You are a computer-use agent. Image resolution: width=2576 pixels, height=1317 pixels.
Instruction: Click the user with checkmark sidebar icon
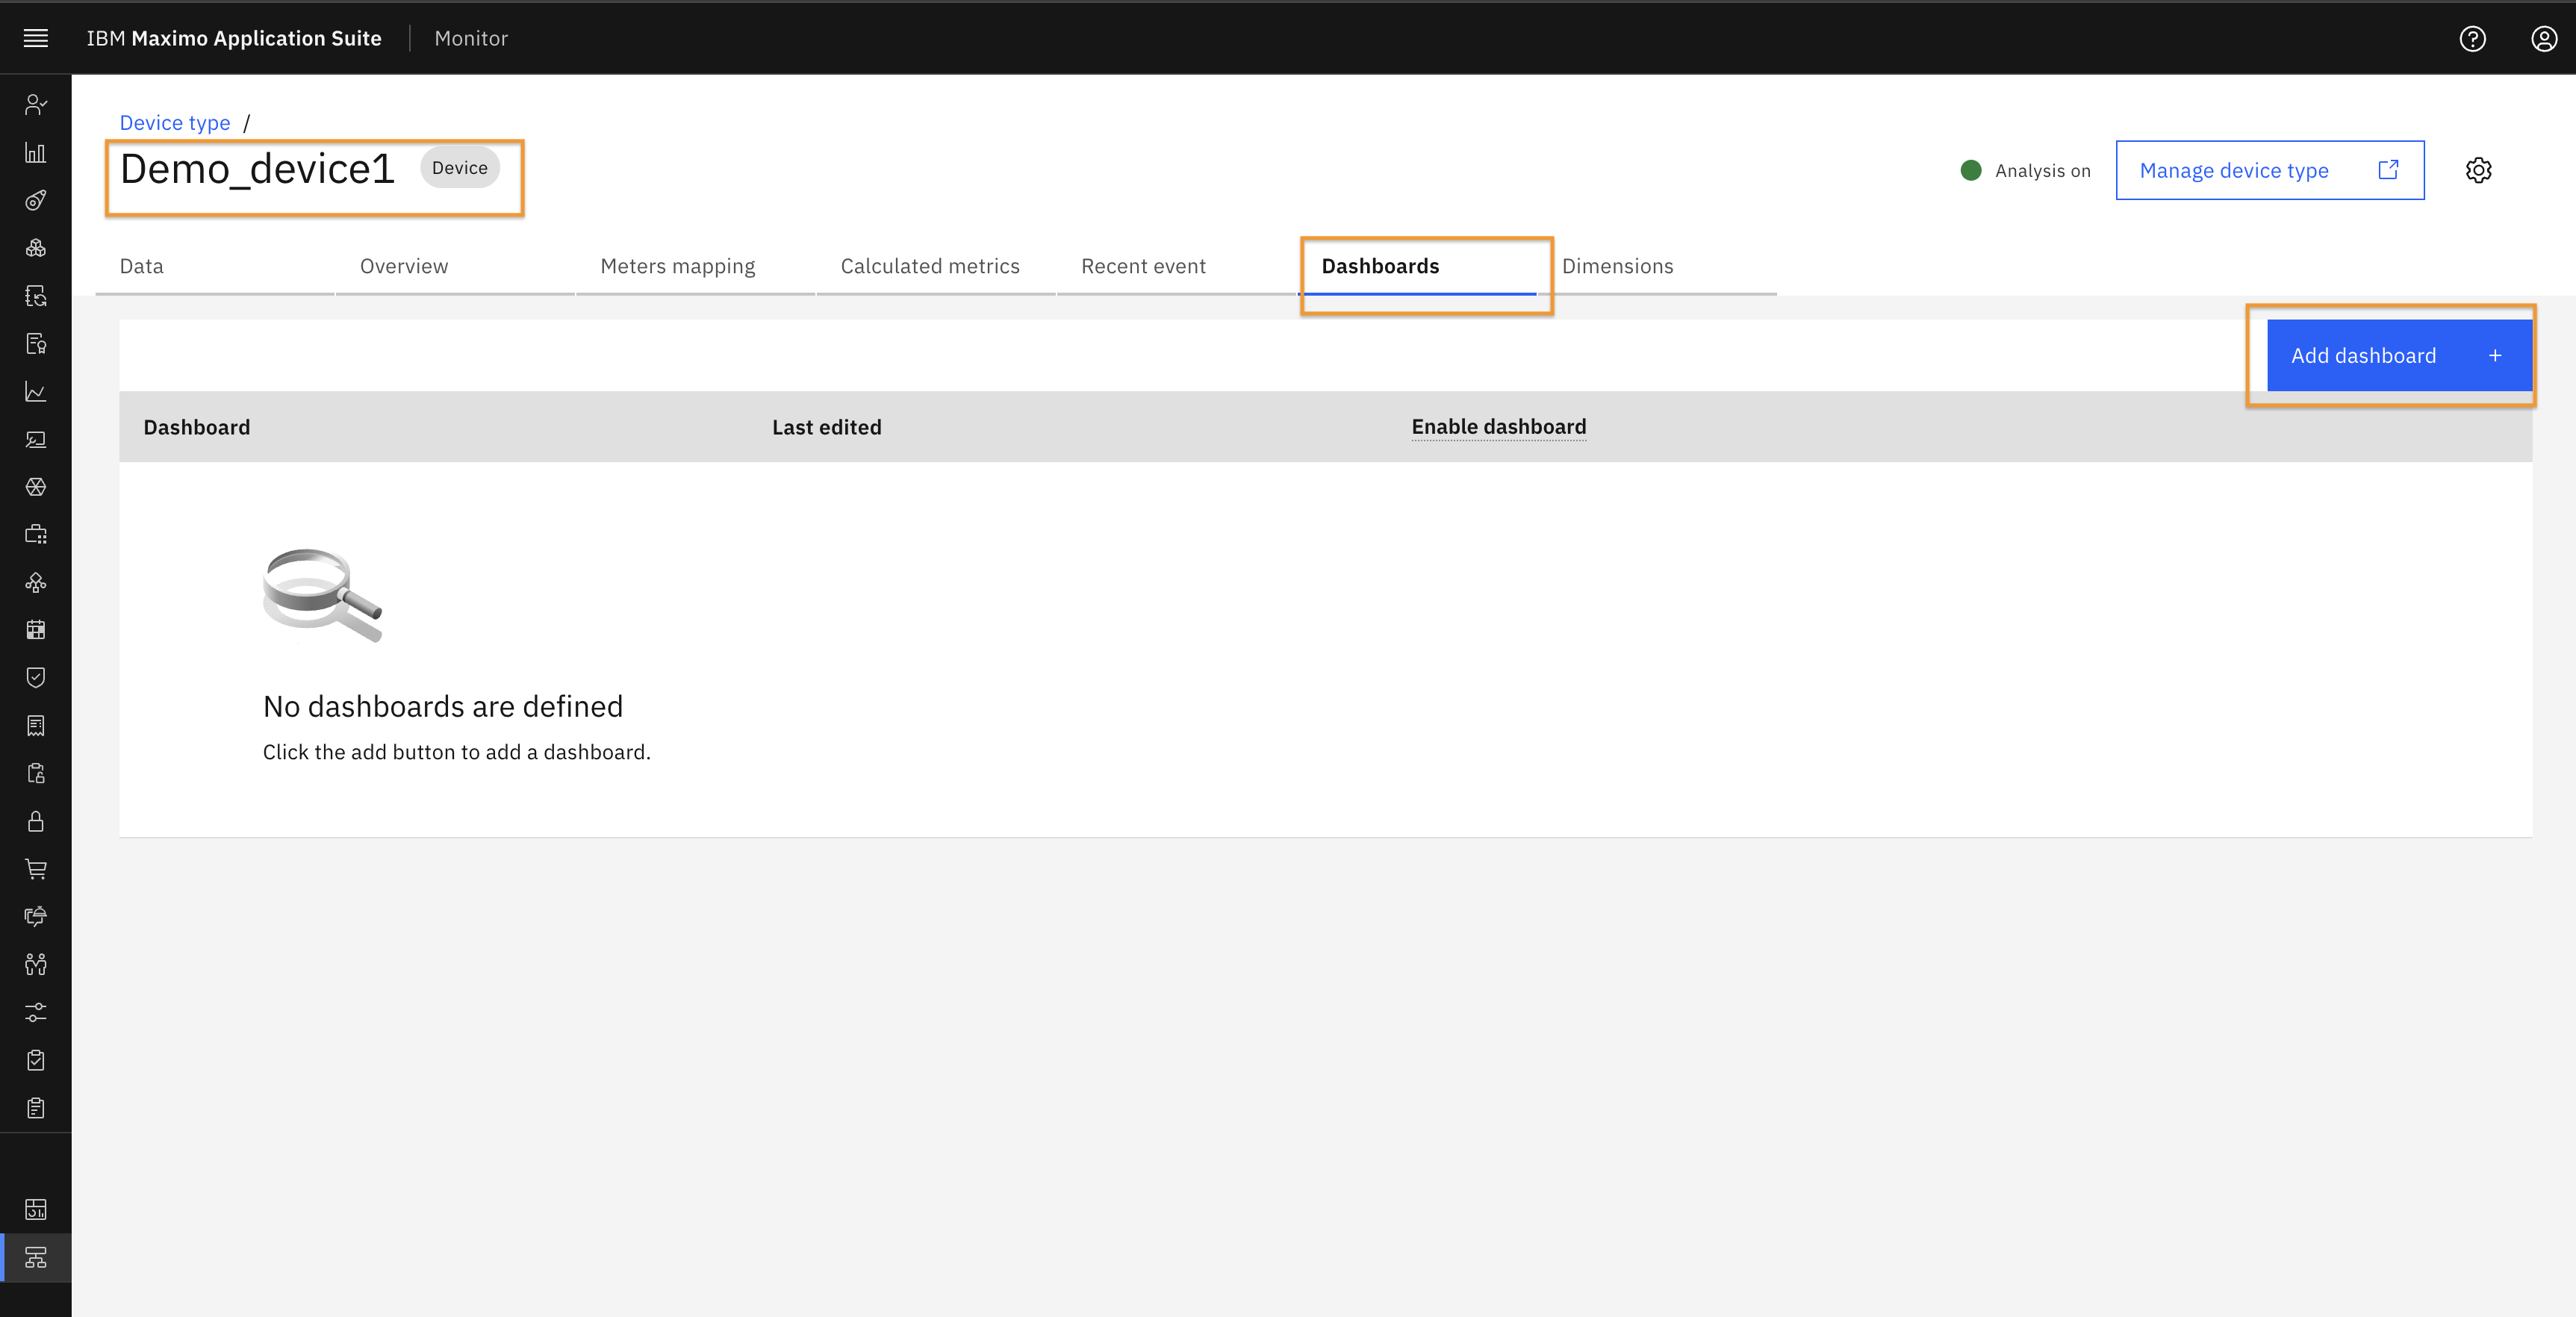pos(36,104)
